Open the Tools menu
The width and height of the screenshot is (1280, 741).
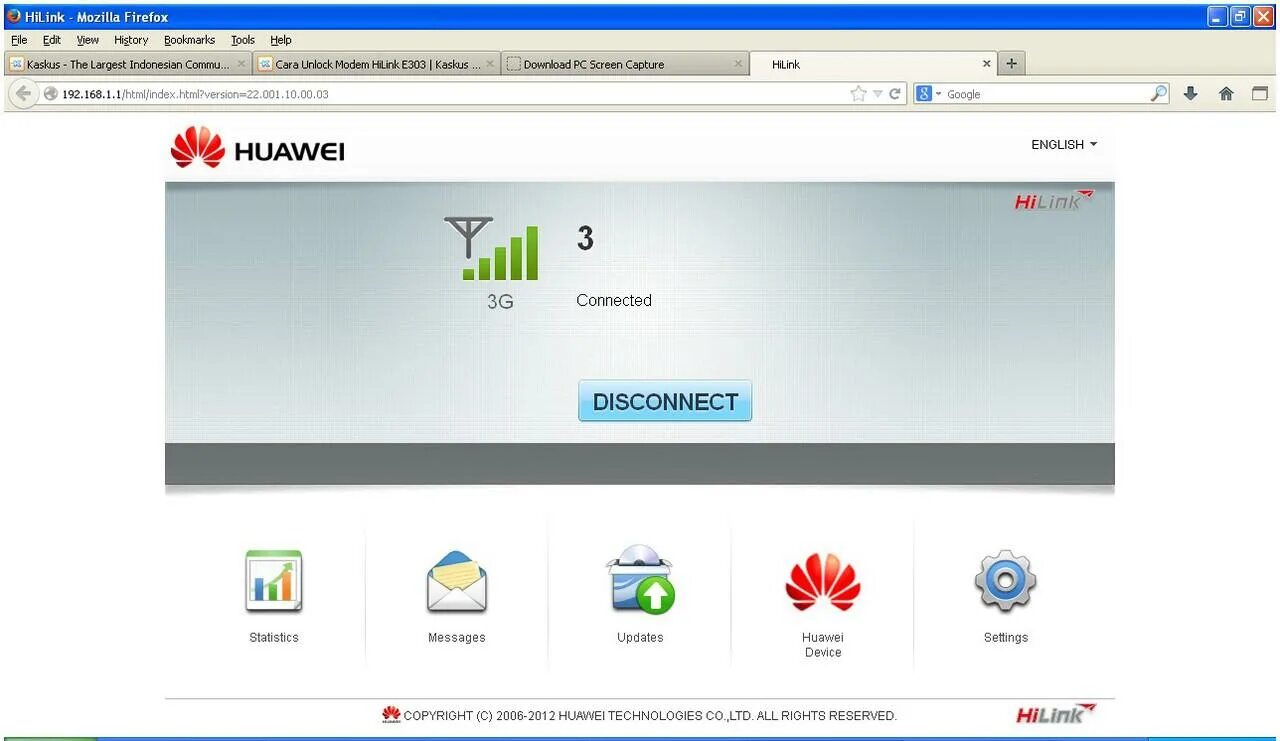pyautogui.click(x=243, y=40)
